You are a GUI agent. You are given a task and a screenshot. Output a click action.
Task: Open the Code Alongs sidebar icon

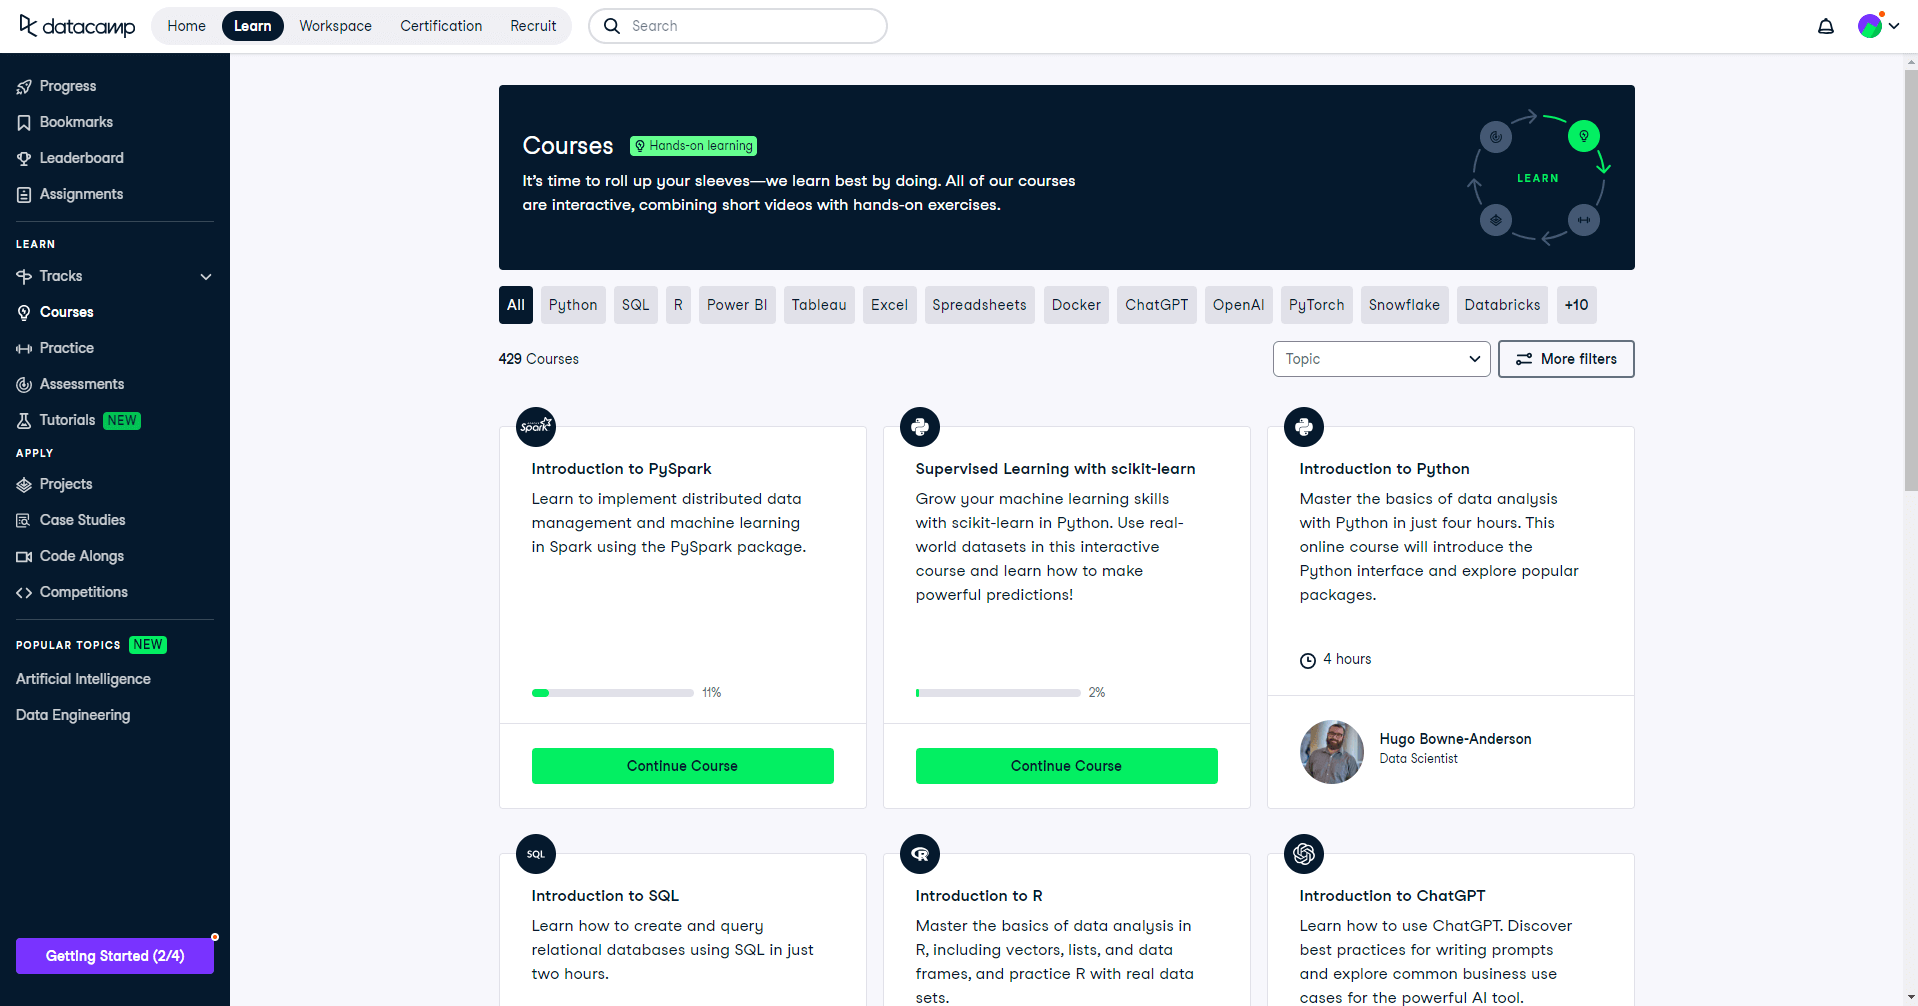point(24,556)
